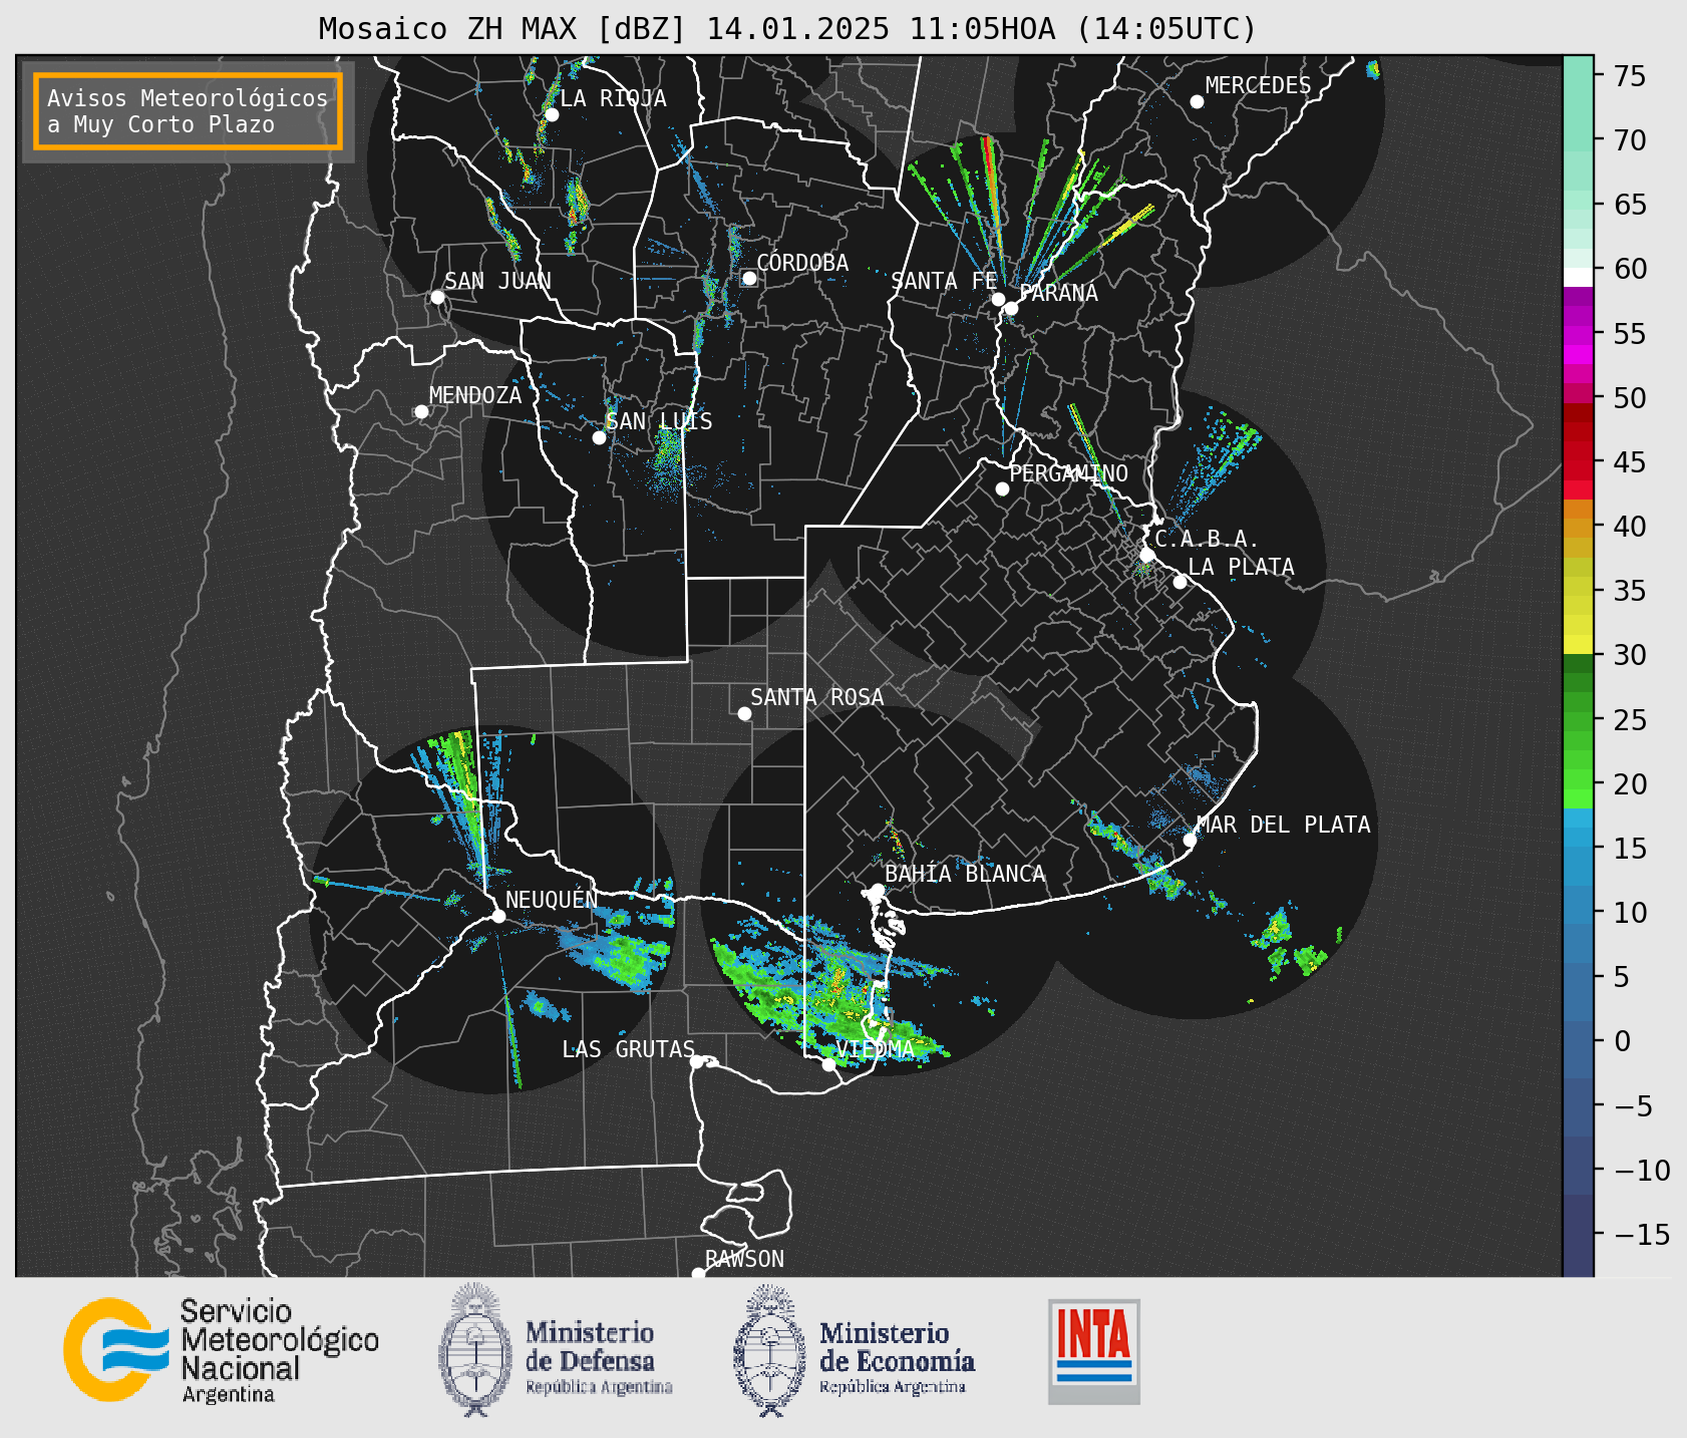
Task: Click the MERCEDES city marker
Action: [x=1197, y=102]
